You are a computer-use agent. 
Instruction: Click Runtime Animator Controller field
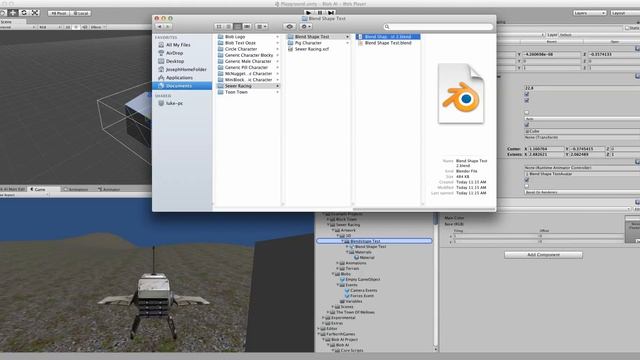tap(582, 168)
